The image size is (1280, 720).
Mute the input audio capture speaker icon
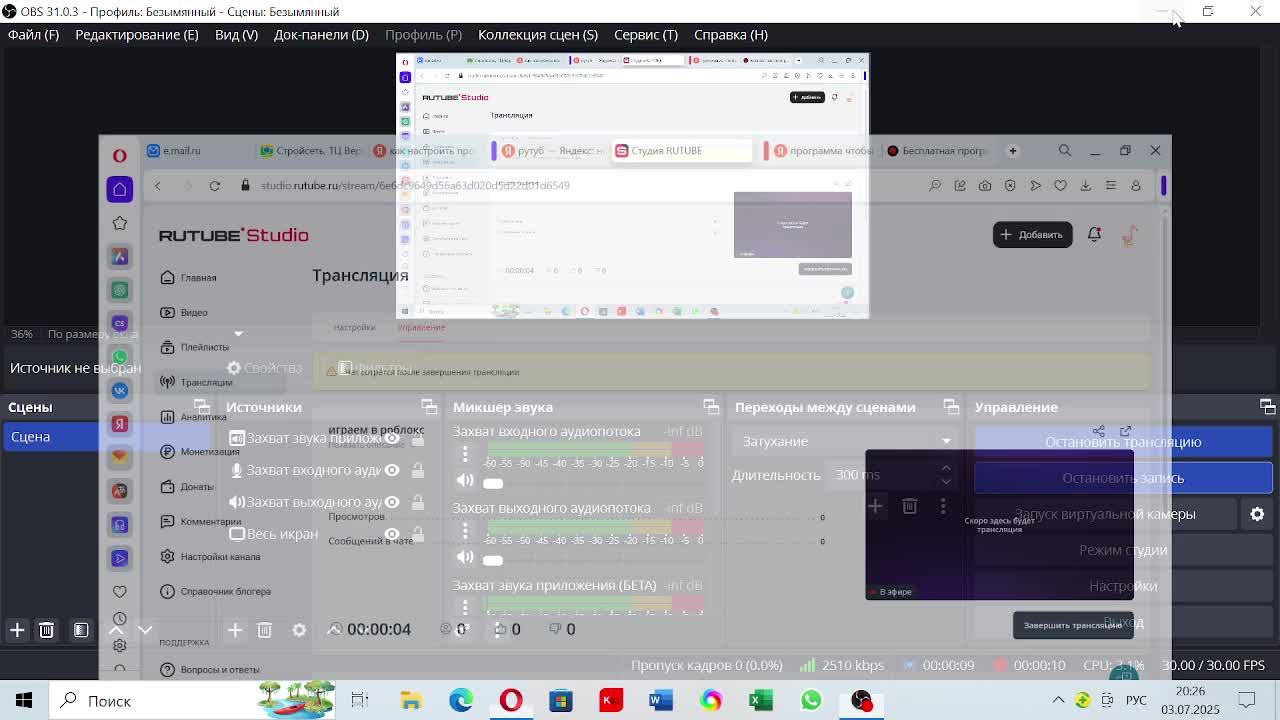point(465,481)
